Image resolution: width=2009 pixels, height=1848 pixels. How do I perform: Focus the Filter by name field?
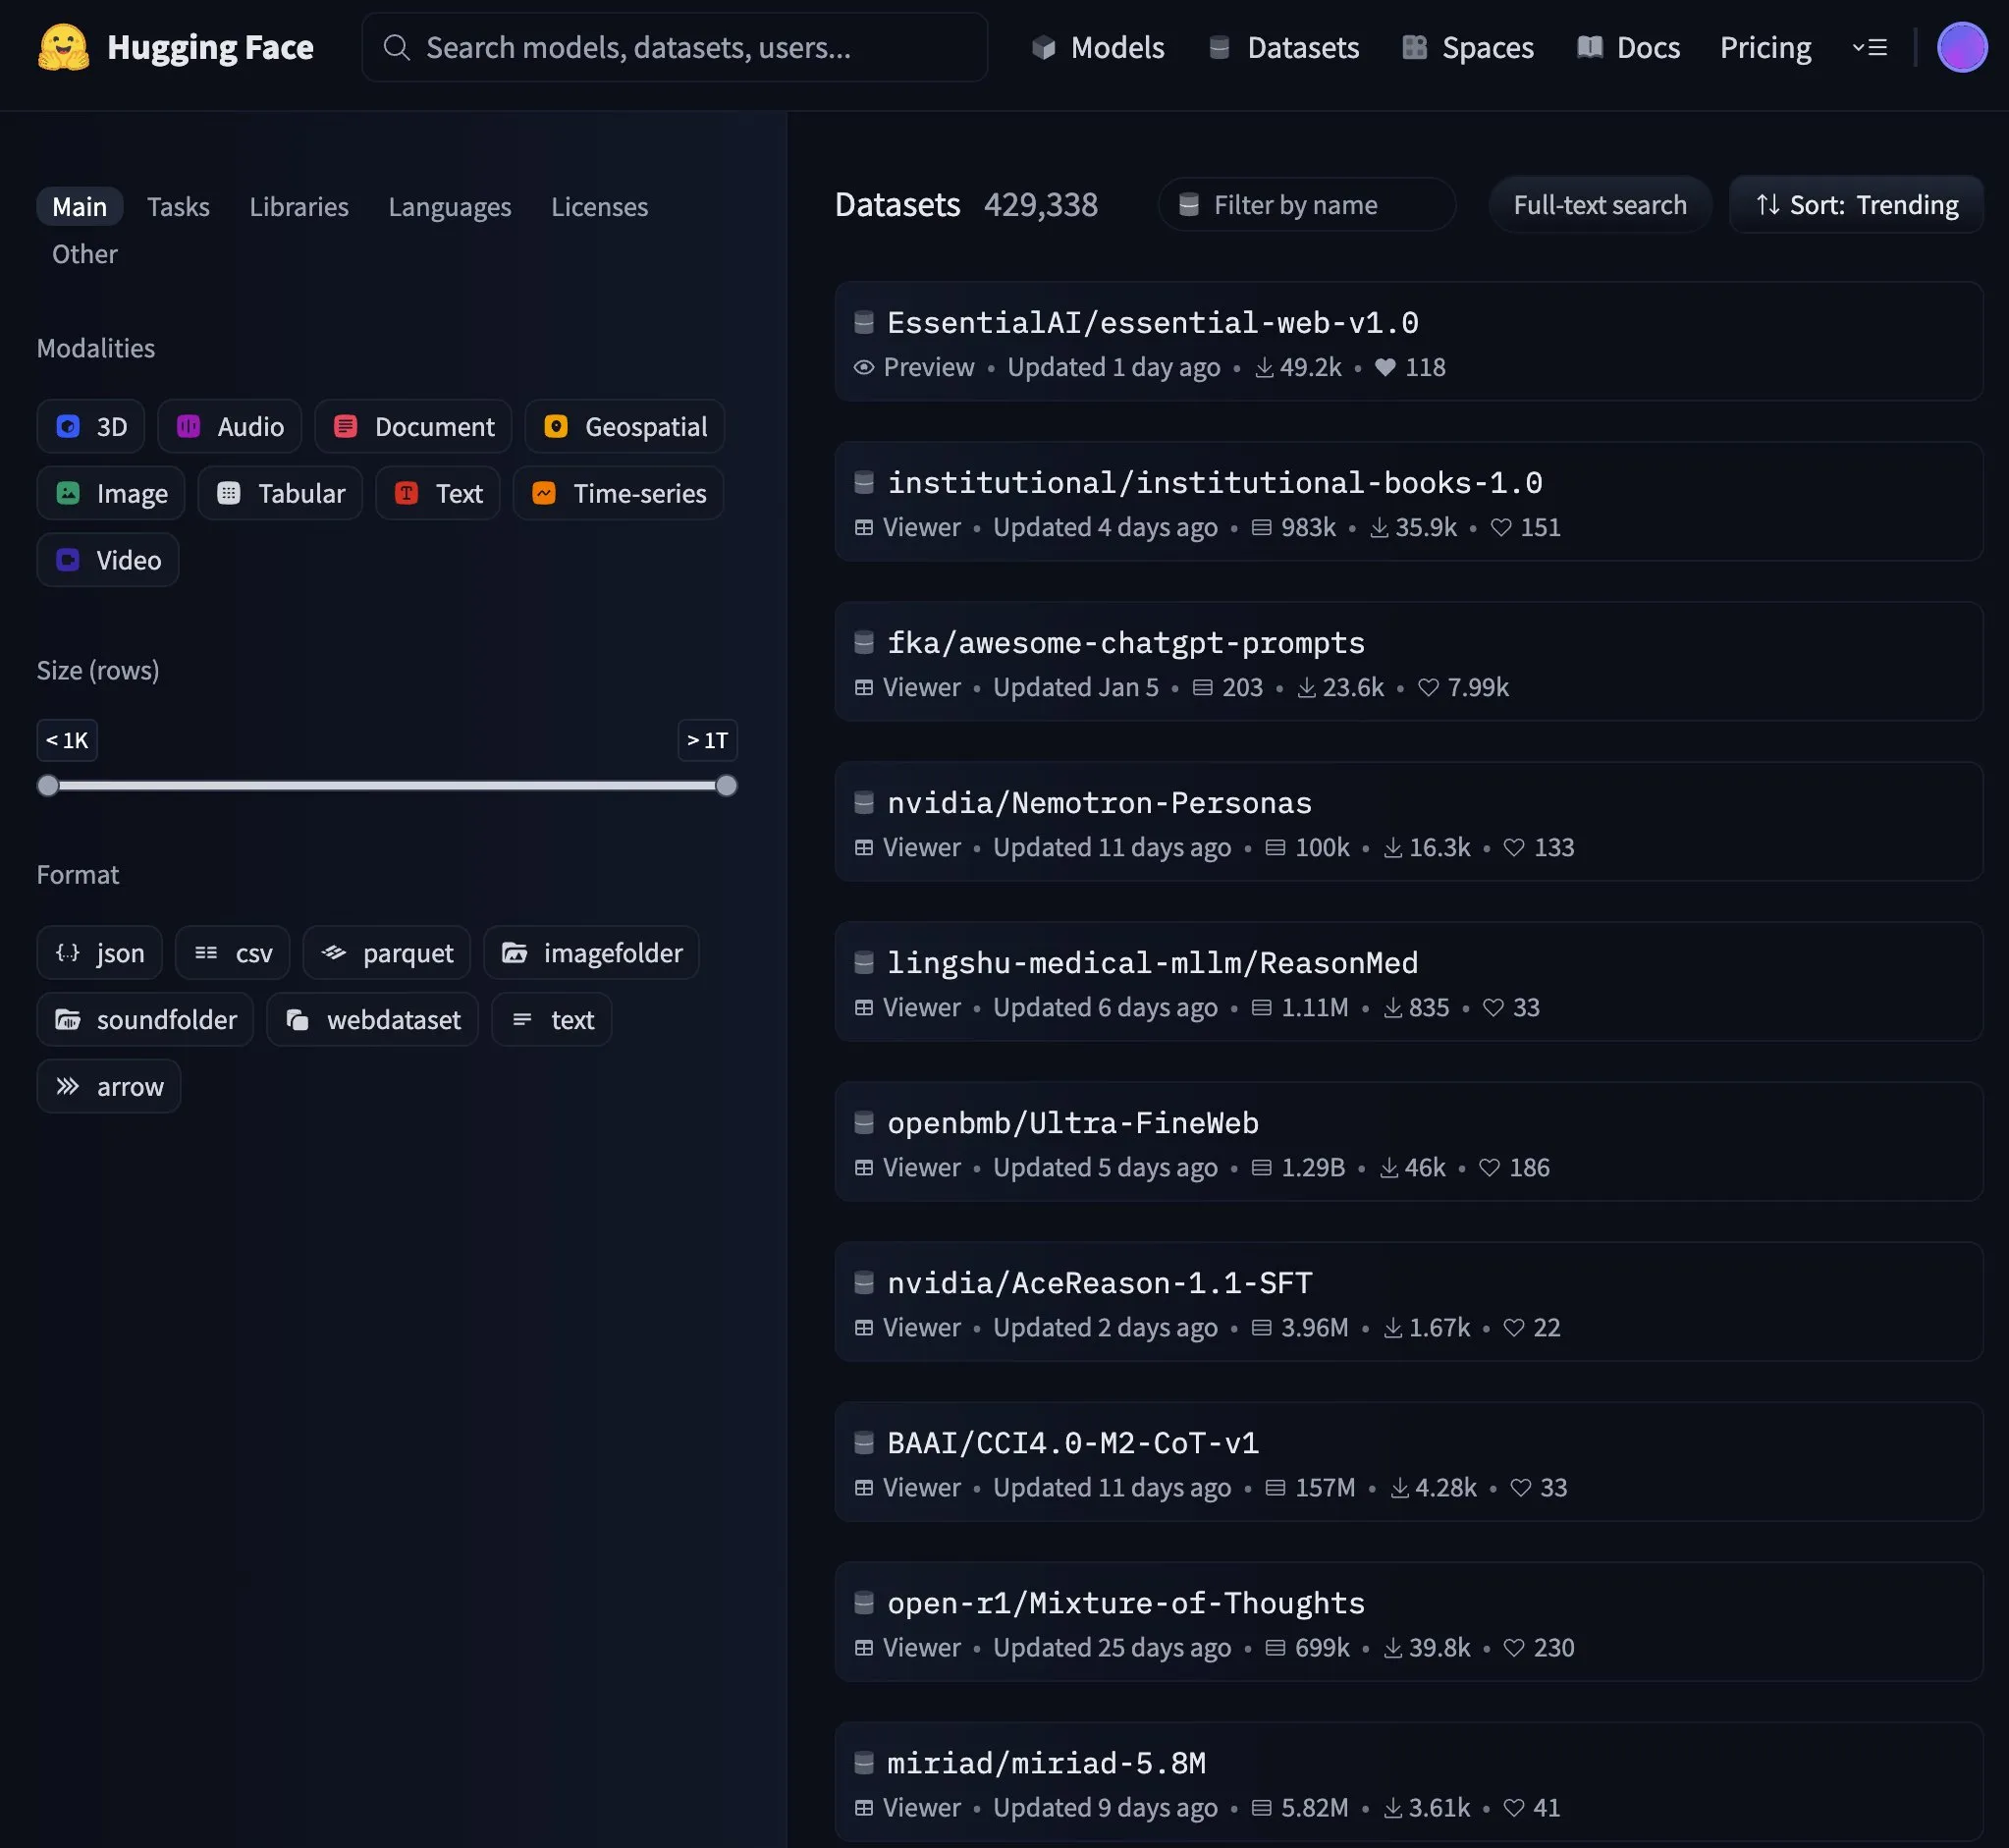click(x=1307, y=204)
